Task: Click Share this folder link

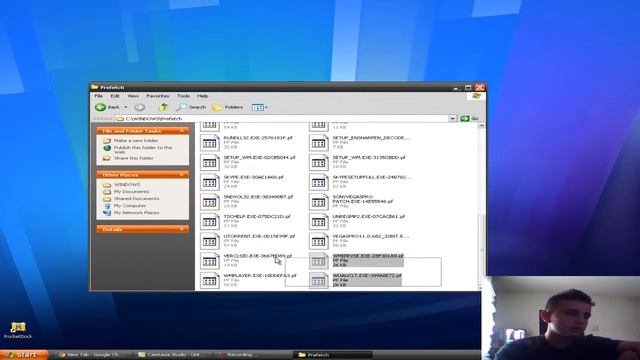Action: [x=133, y=158]
